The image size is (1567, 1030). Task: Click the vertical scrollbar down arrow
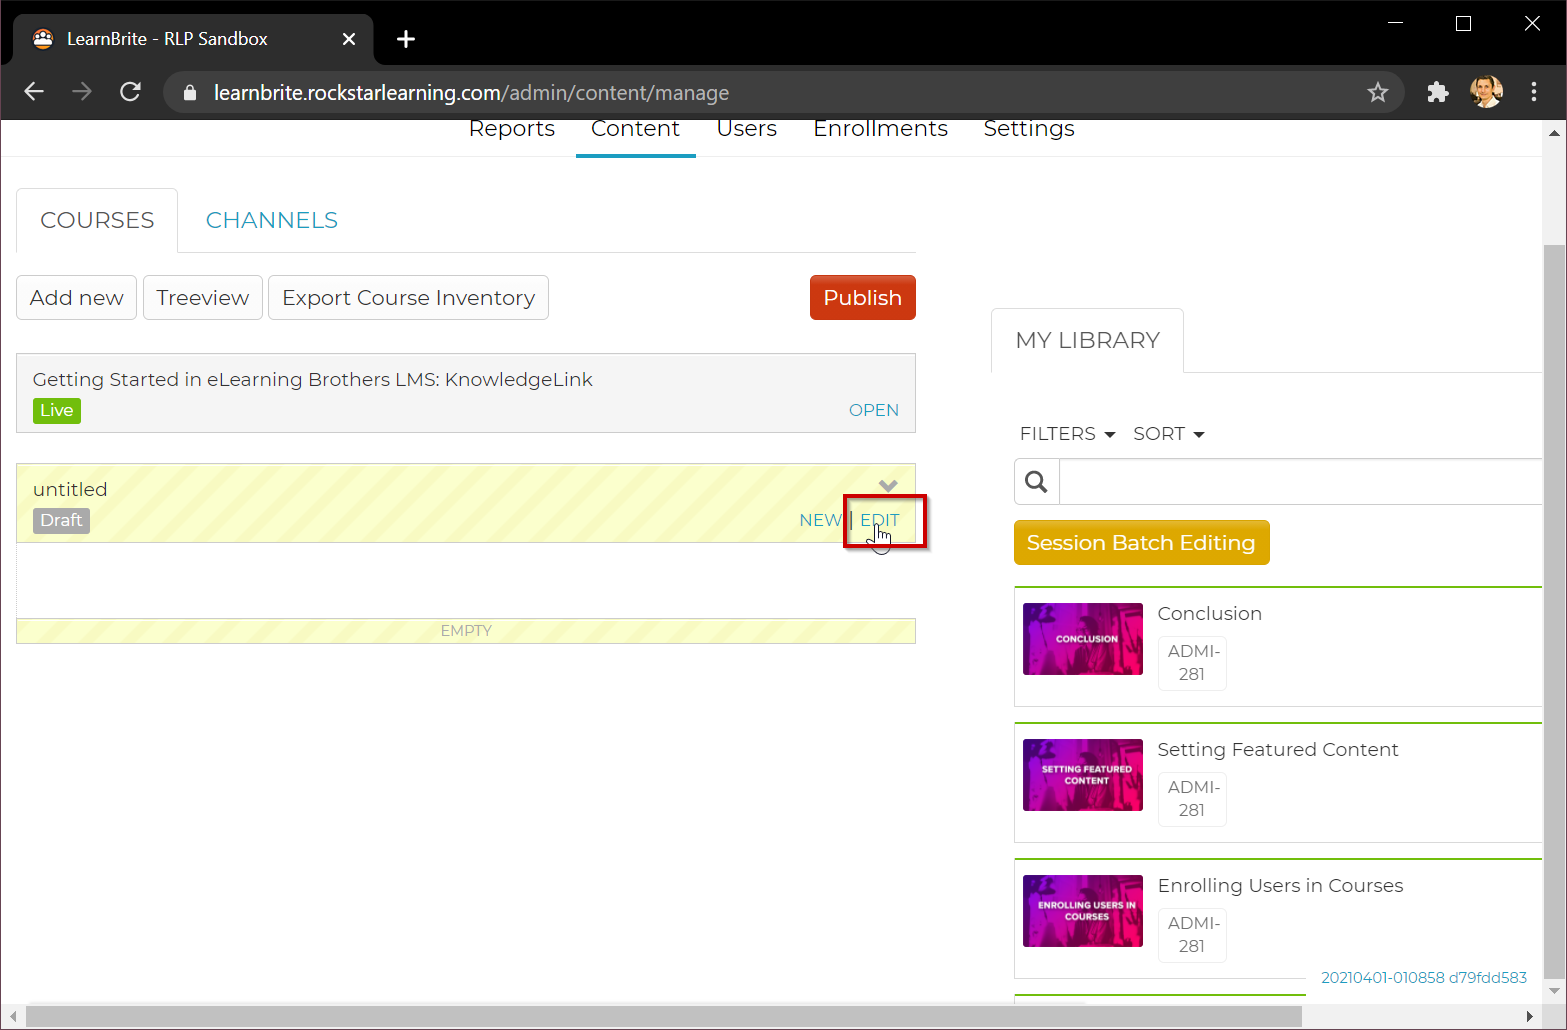click(x=1554, y=991)
